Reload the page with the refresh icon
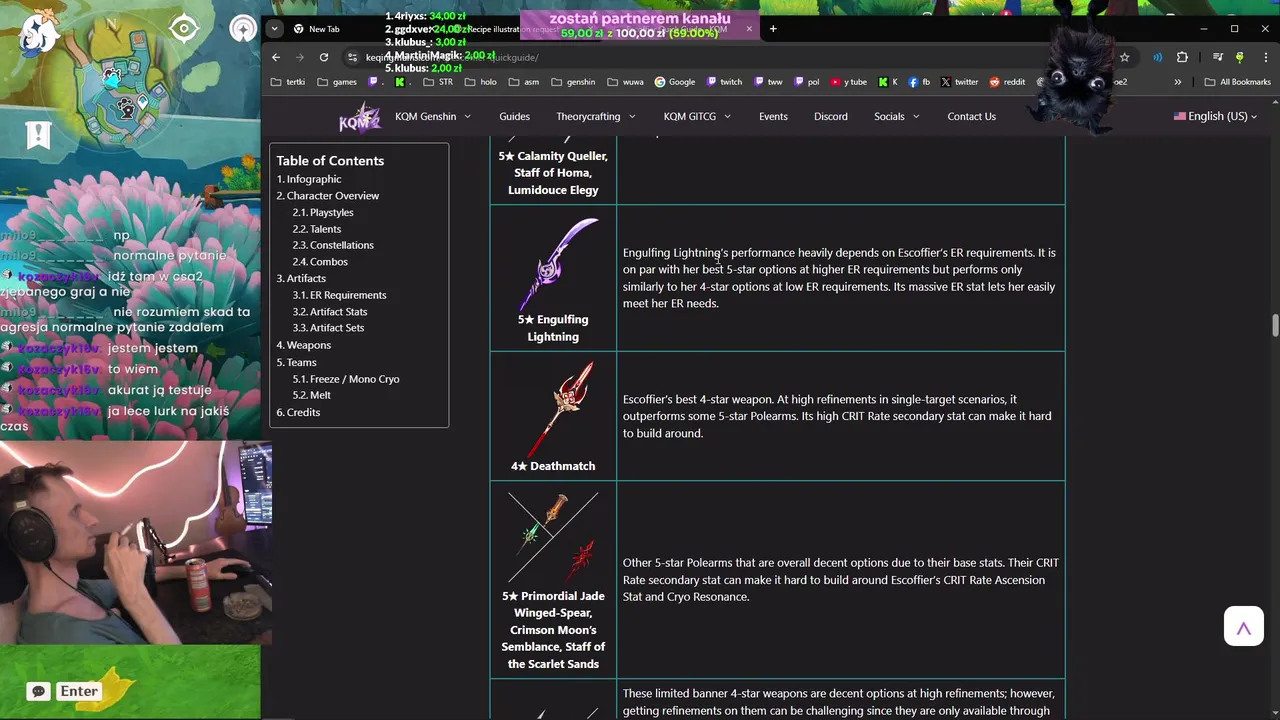Image resolution: width=1280 pixels, height=720 pixels. pyautogui.click(x=324, y=57)
